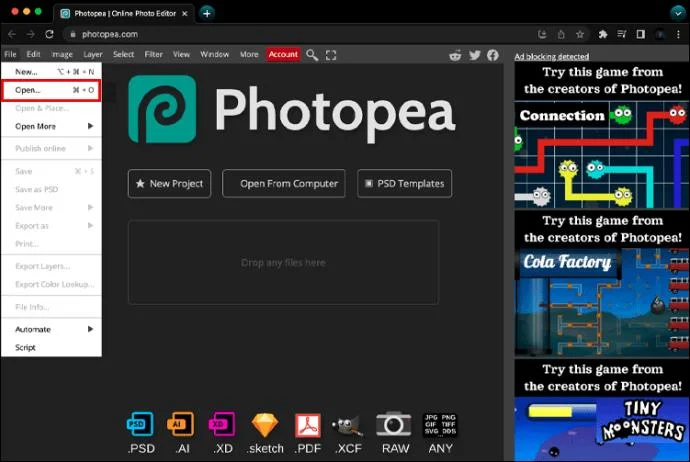
Task: Choose Open... from File menu
Action: (x=51, y=90)
